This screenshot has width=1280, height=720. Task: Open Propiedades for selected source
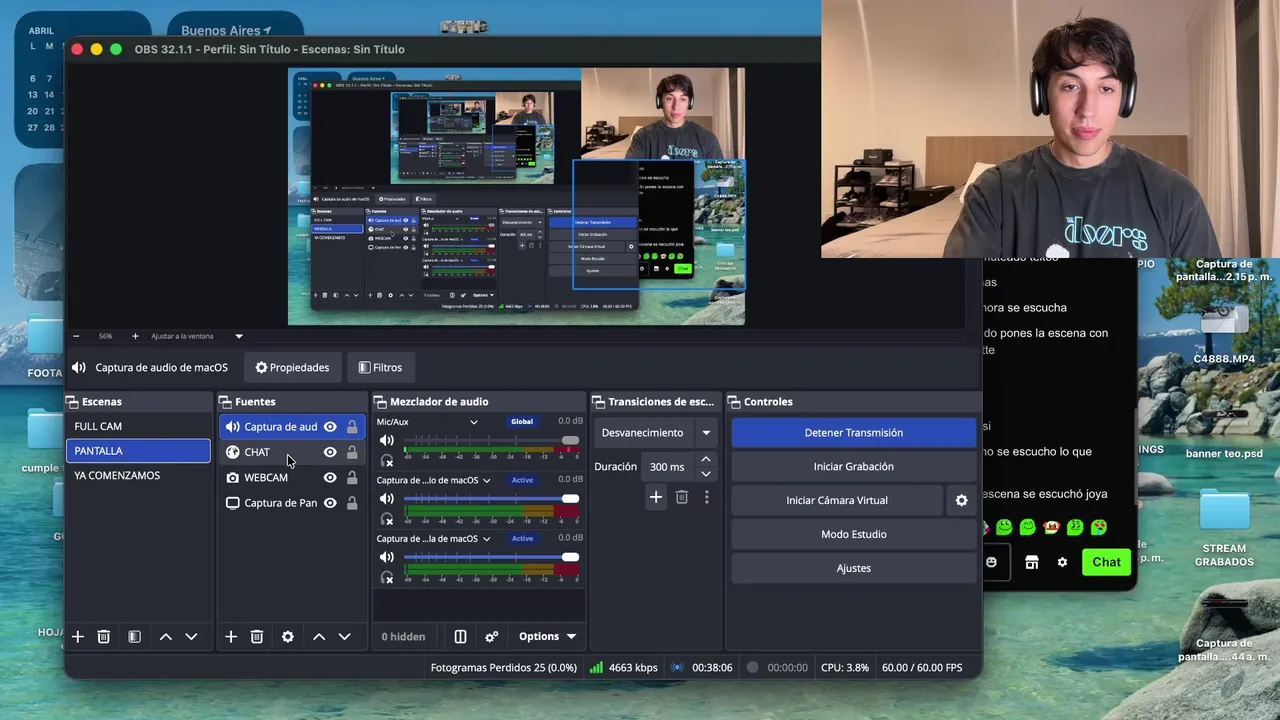pyautogui.click(x=292, y=367)
